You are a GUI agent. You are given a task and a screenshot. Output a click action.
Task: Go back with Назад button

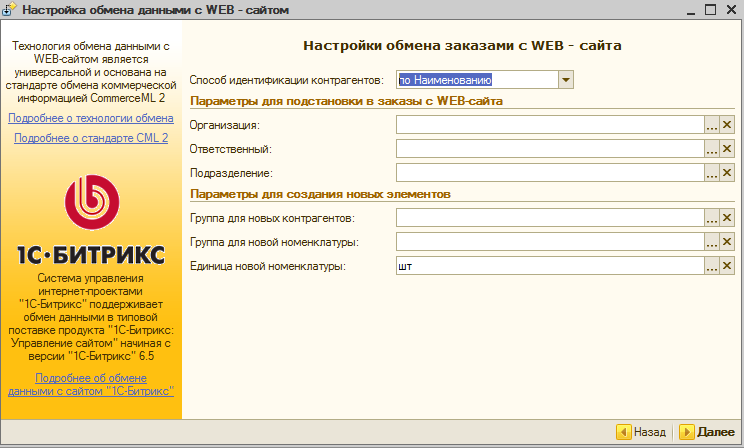coord(642,432)
